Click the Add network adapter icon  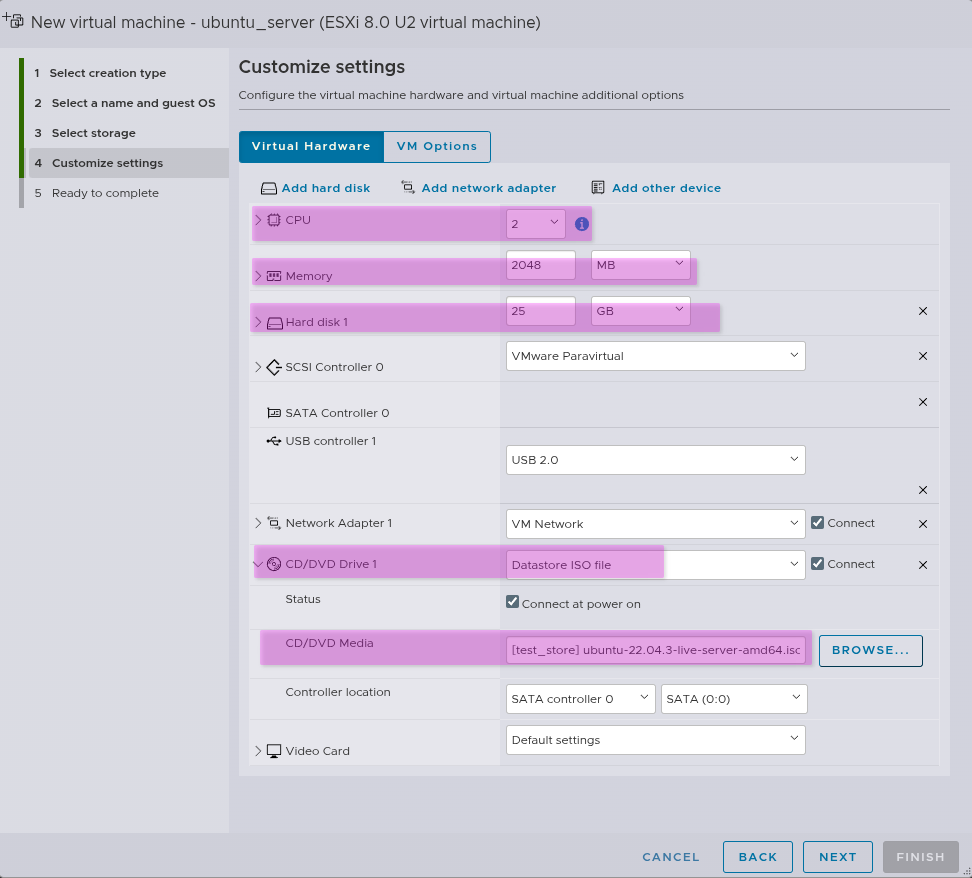point(408,187)
